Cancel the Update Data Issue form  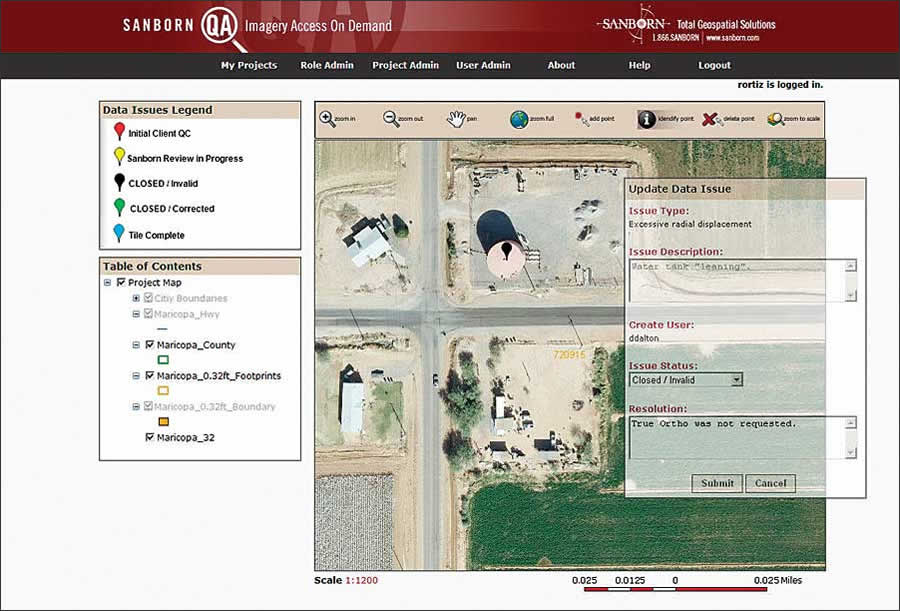click(x=770, y=483)
